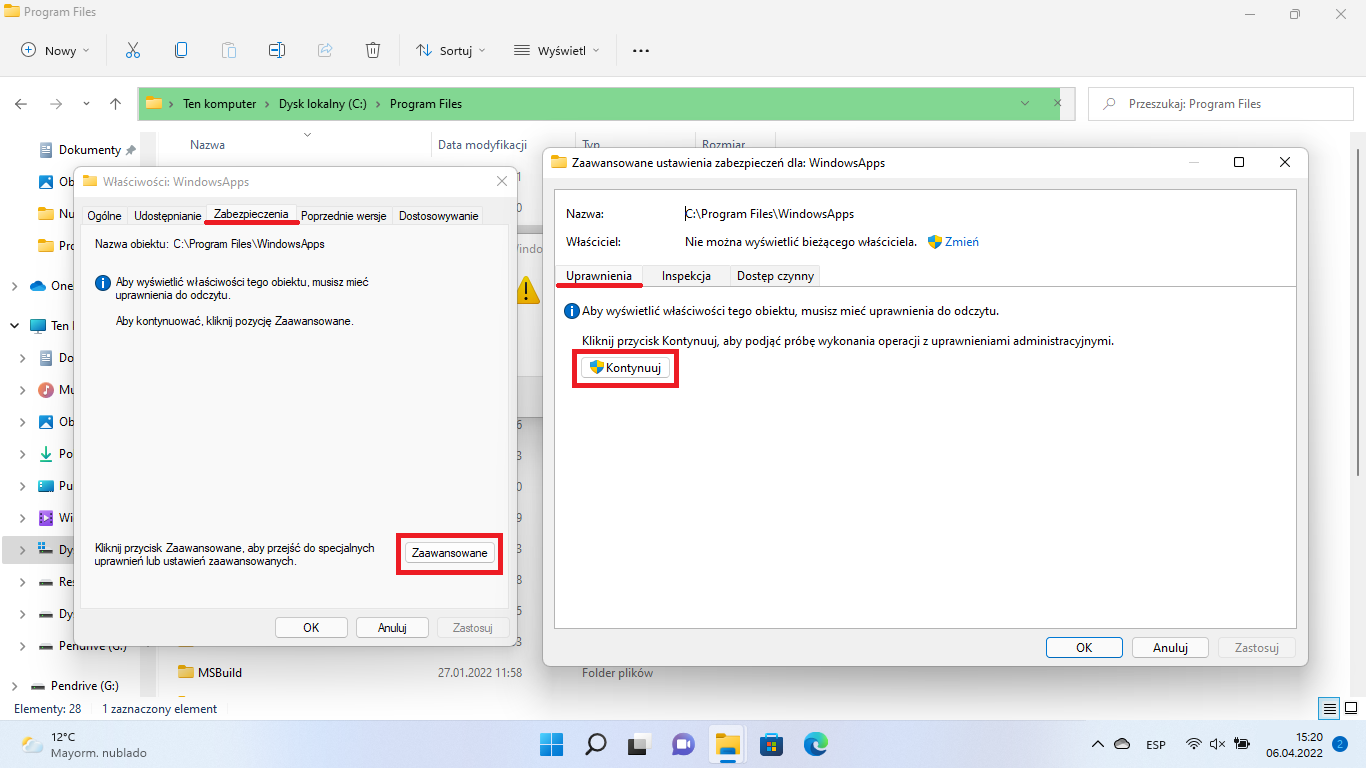The image size is (1366, 768).
Task: Go up one folder level
Action: point(116,104)
